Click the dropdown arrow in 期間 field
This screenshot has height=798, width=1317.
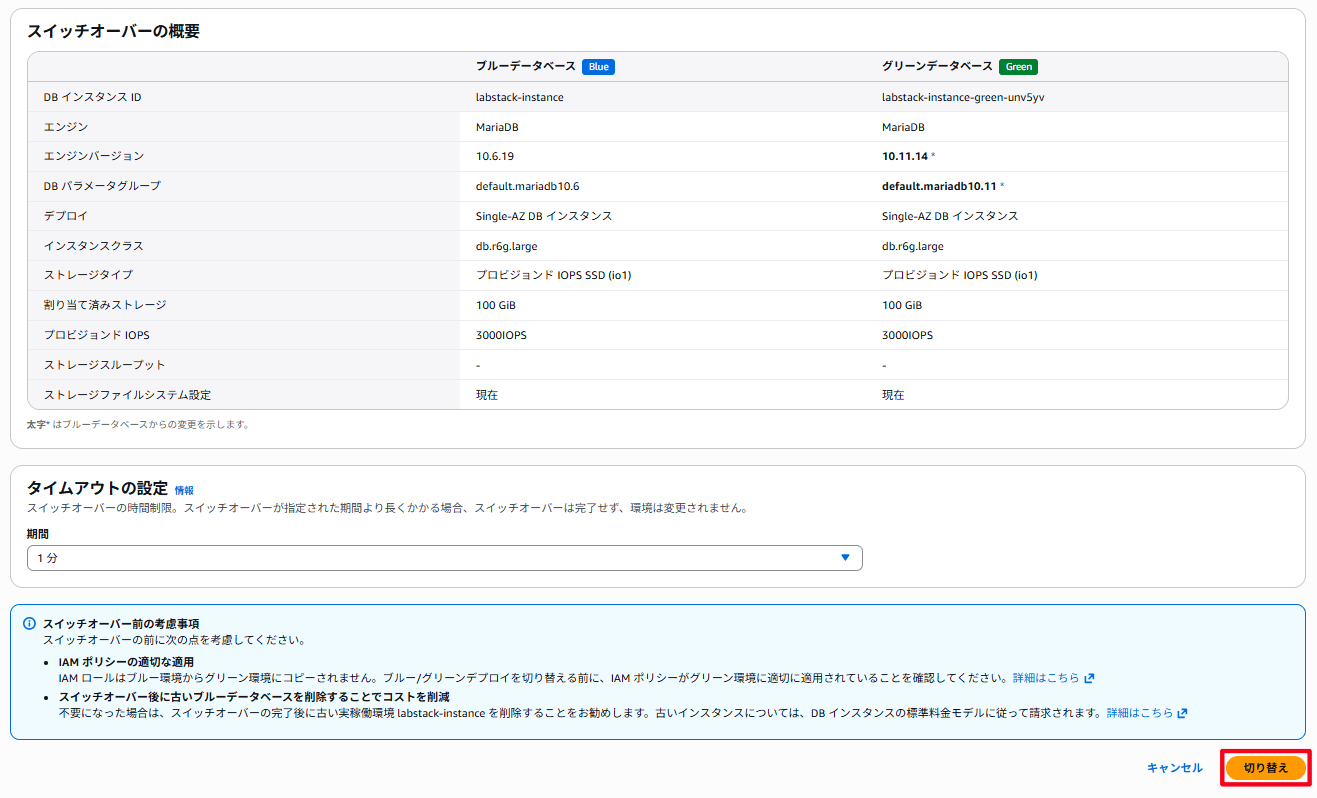pos(845,558)
